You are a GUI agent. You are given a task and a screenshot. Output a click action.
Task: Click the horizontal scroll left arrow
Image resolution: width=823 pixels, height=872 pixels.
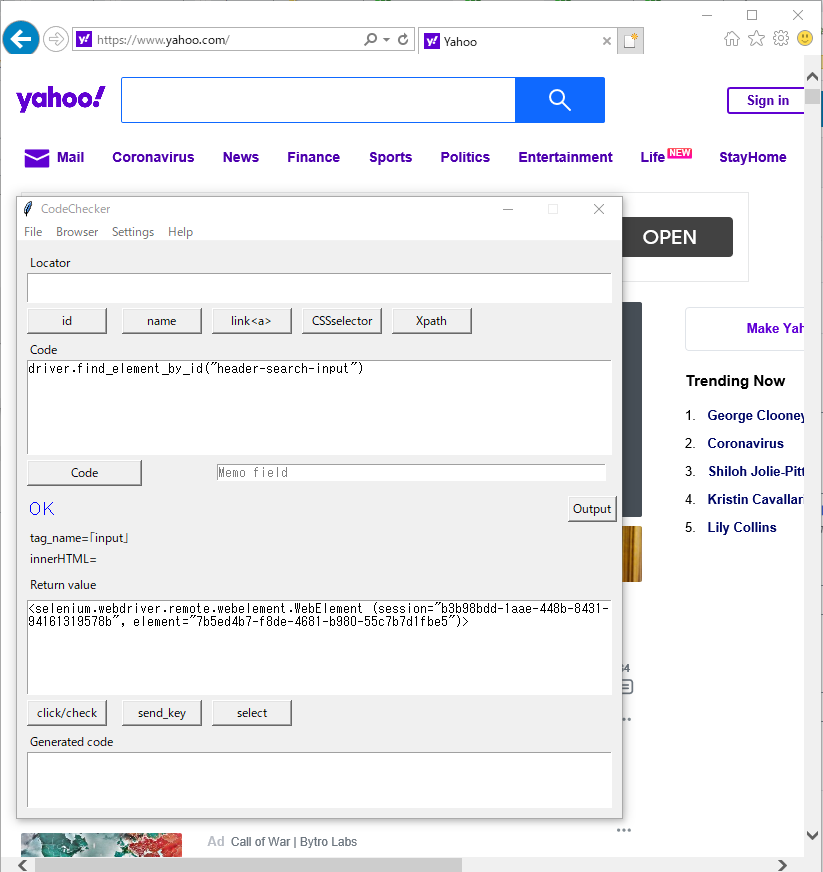[x=22, y=865]
